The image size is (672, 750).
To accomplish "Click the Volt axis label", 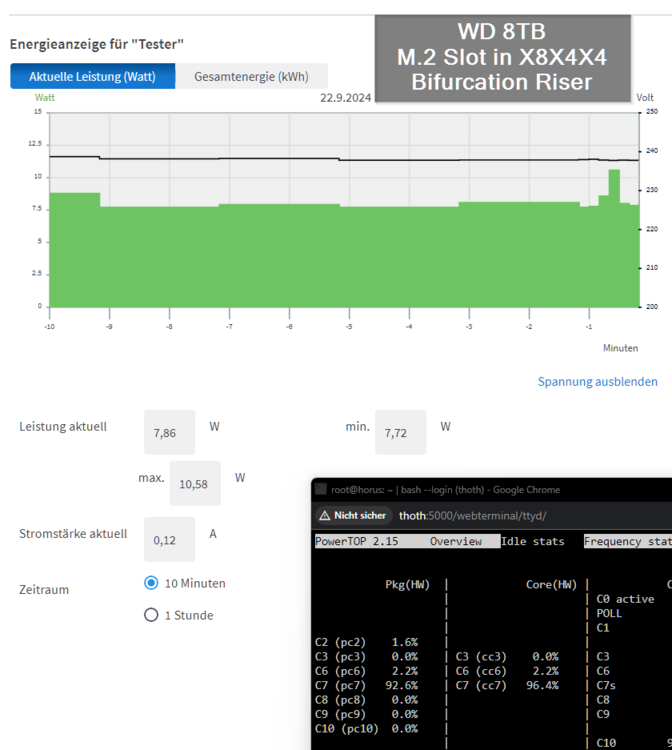I will coord(645,98).
